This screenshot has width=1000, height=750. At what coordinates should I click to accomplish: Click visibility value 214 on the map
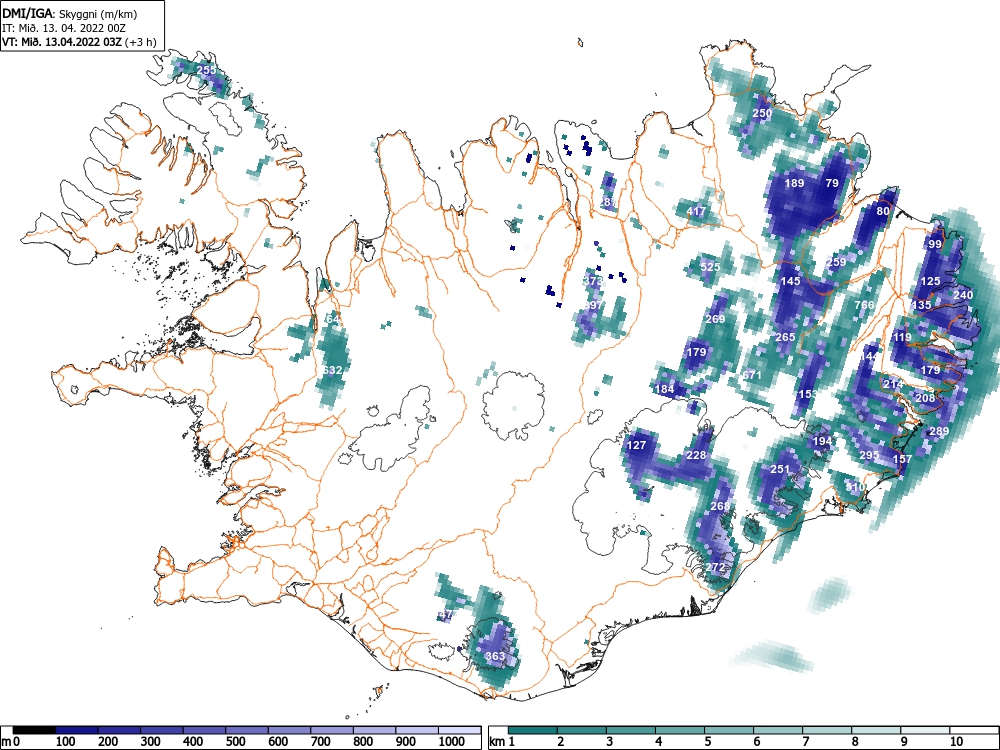click(x=893, y=384)
